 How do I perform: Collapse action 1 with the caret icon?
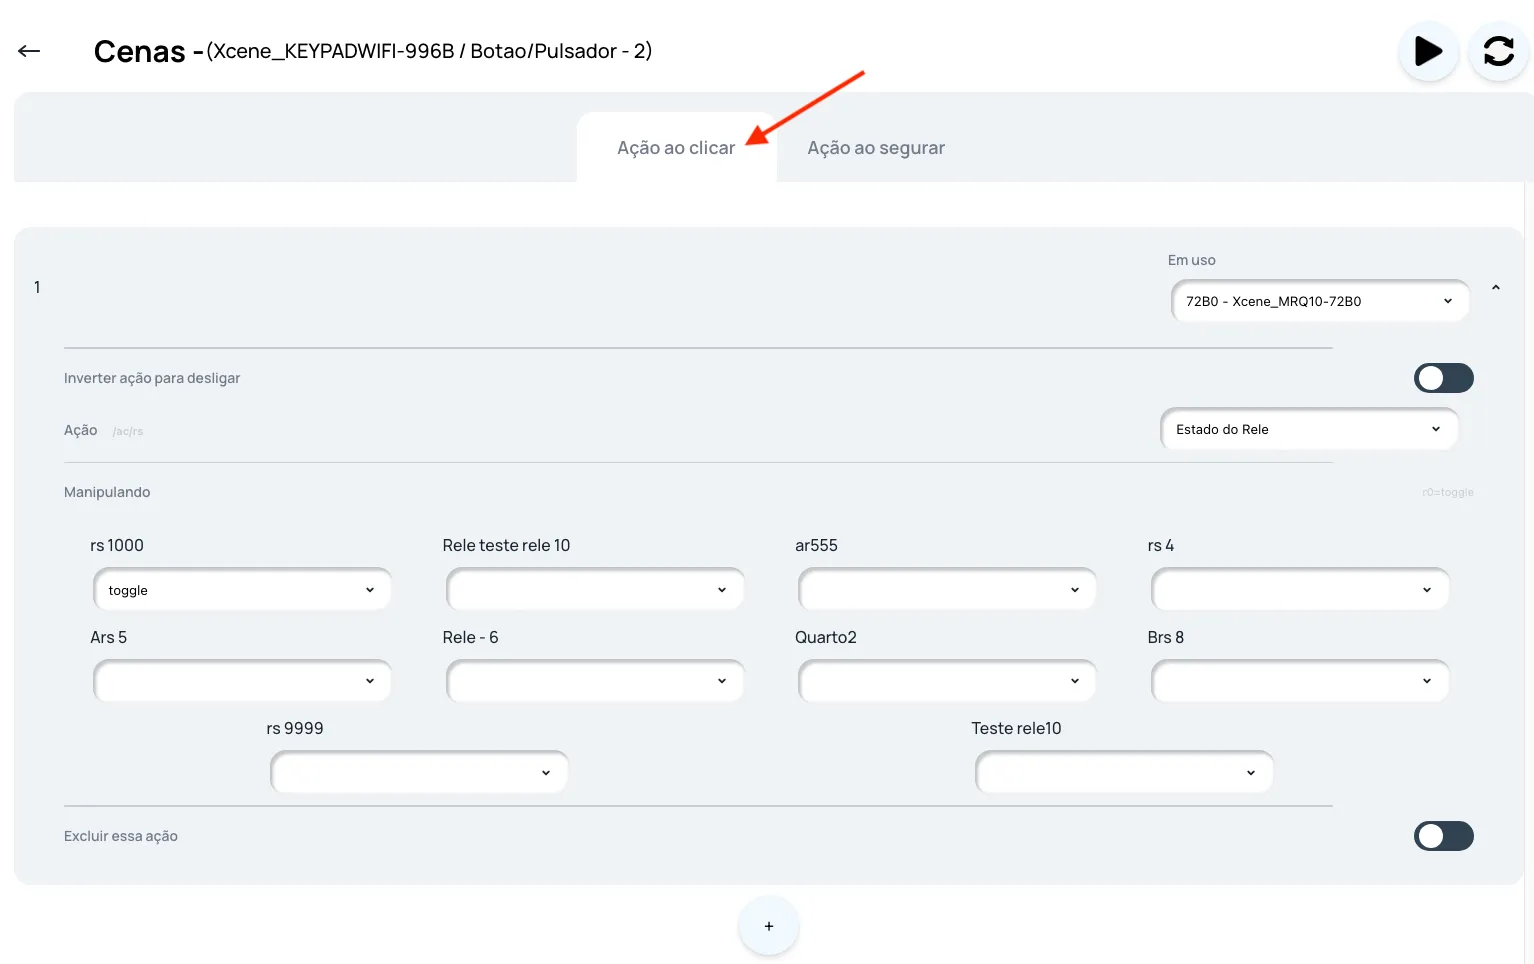1496,287
